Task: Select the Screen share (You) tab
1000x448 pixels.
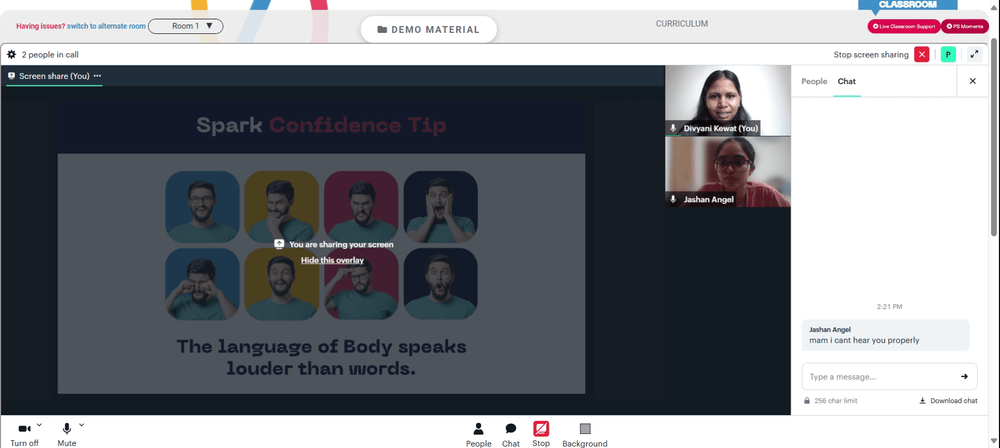Action: (54, 75)
